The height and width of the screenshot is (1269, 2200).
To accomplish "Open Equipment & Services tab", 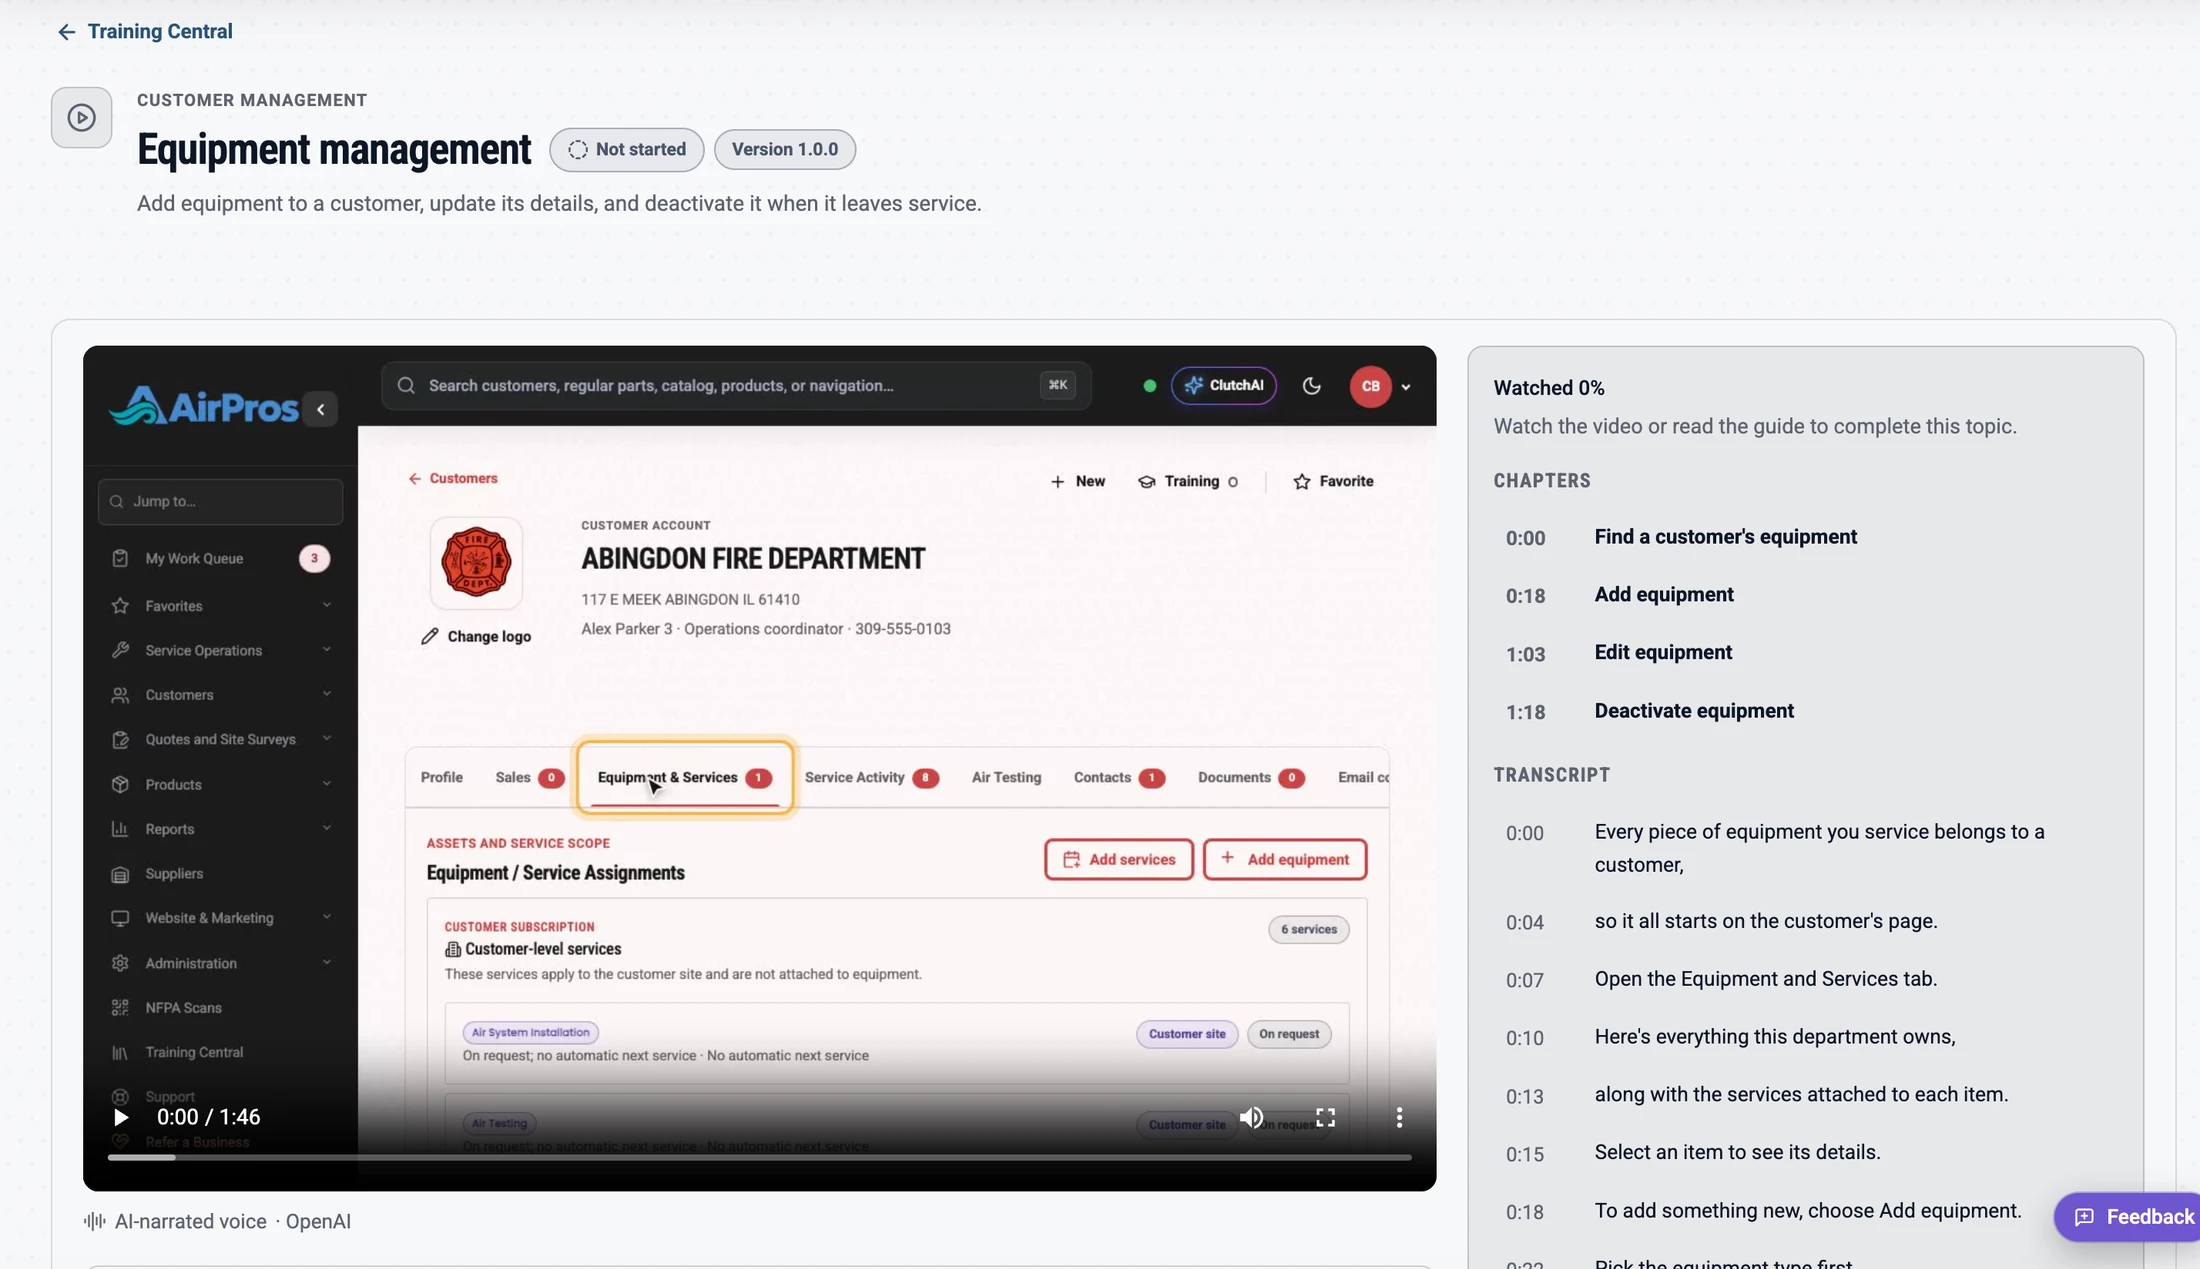I will click(x=685, y=777).
